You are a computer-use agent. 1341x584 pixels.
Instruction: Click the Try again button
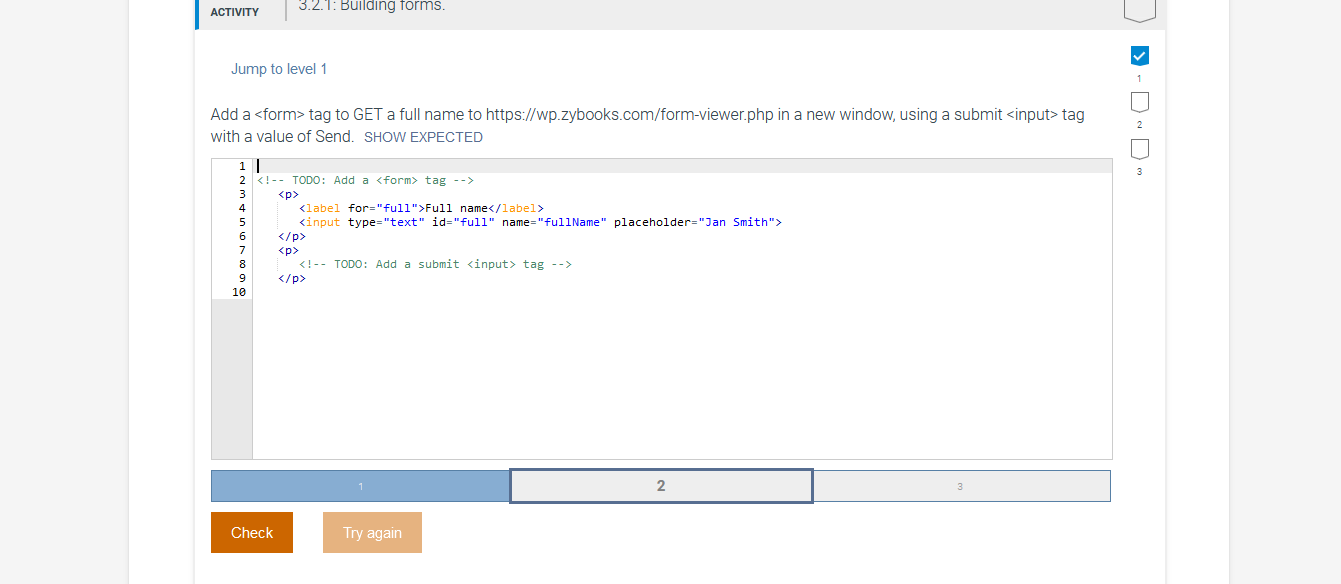tap(372, 532)
